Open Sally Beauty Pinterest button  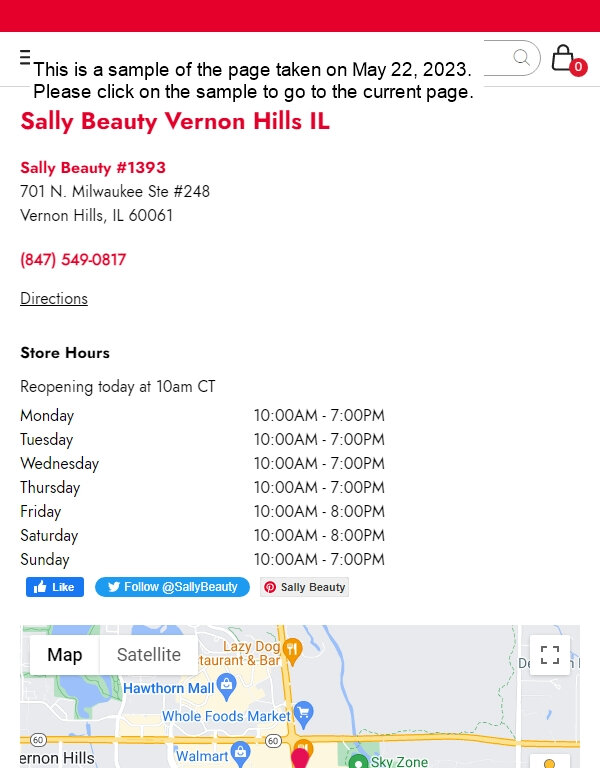pyautogui.click(x=304, y=587)
